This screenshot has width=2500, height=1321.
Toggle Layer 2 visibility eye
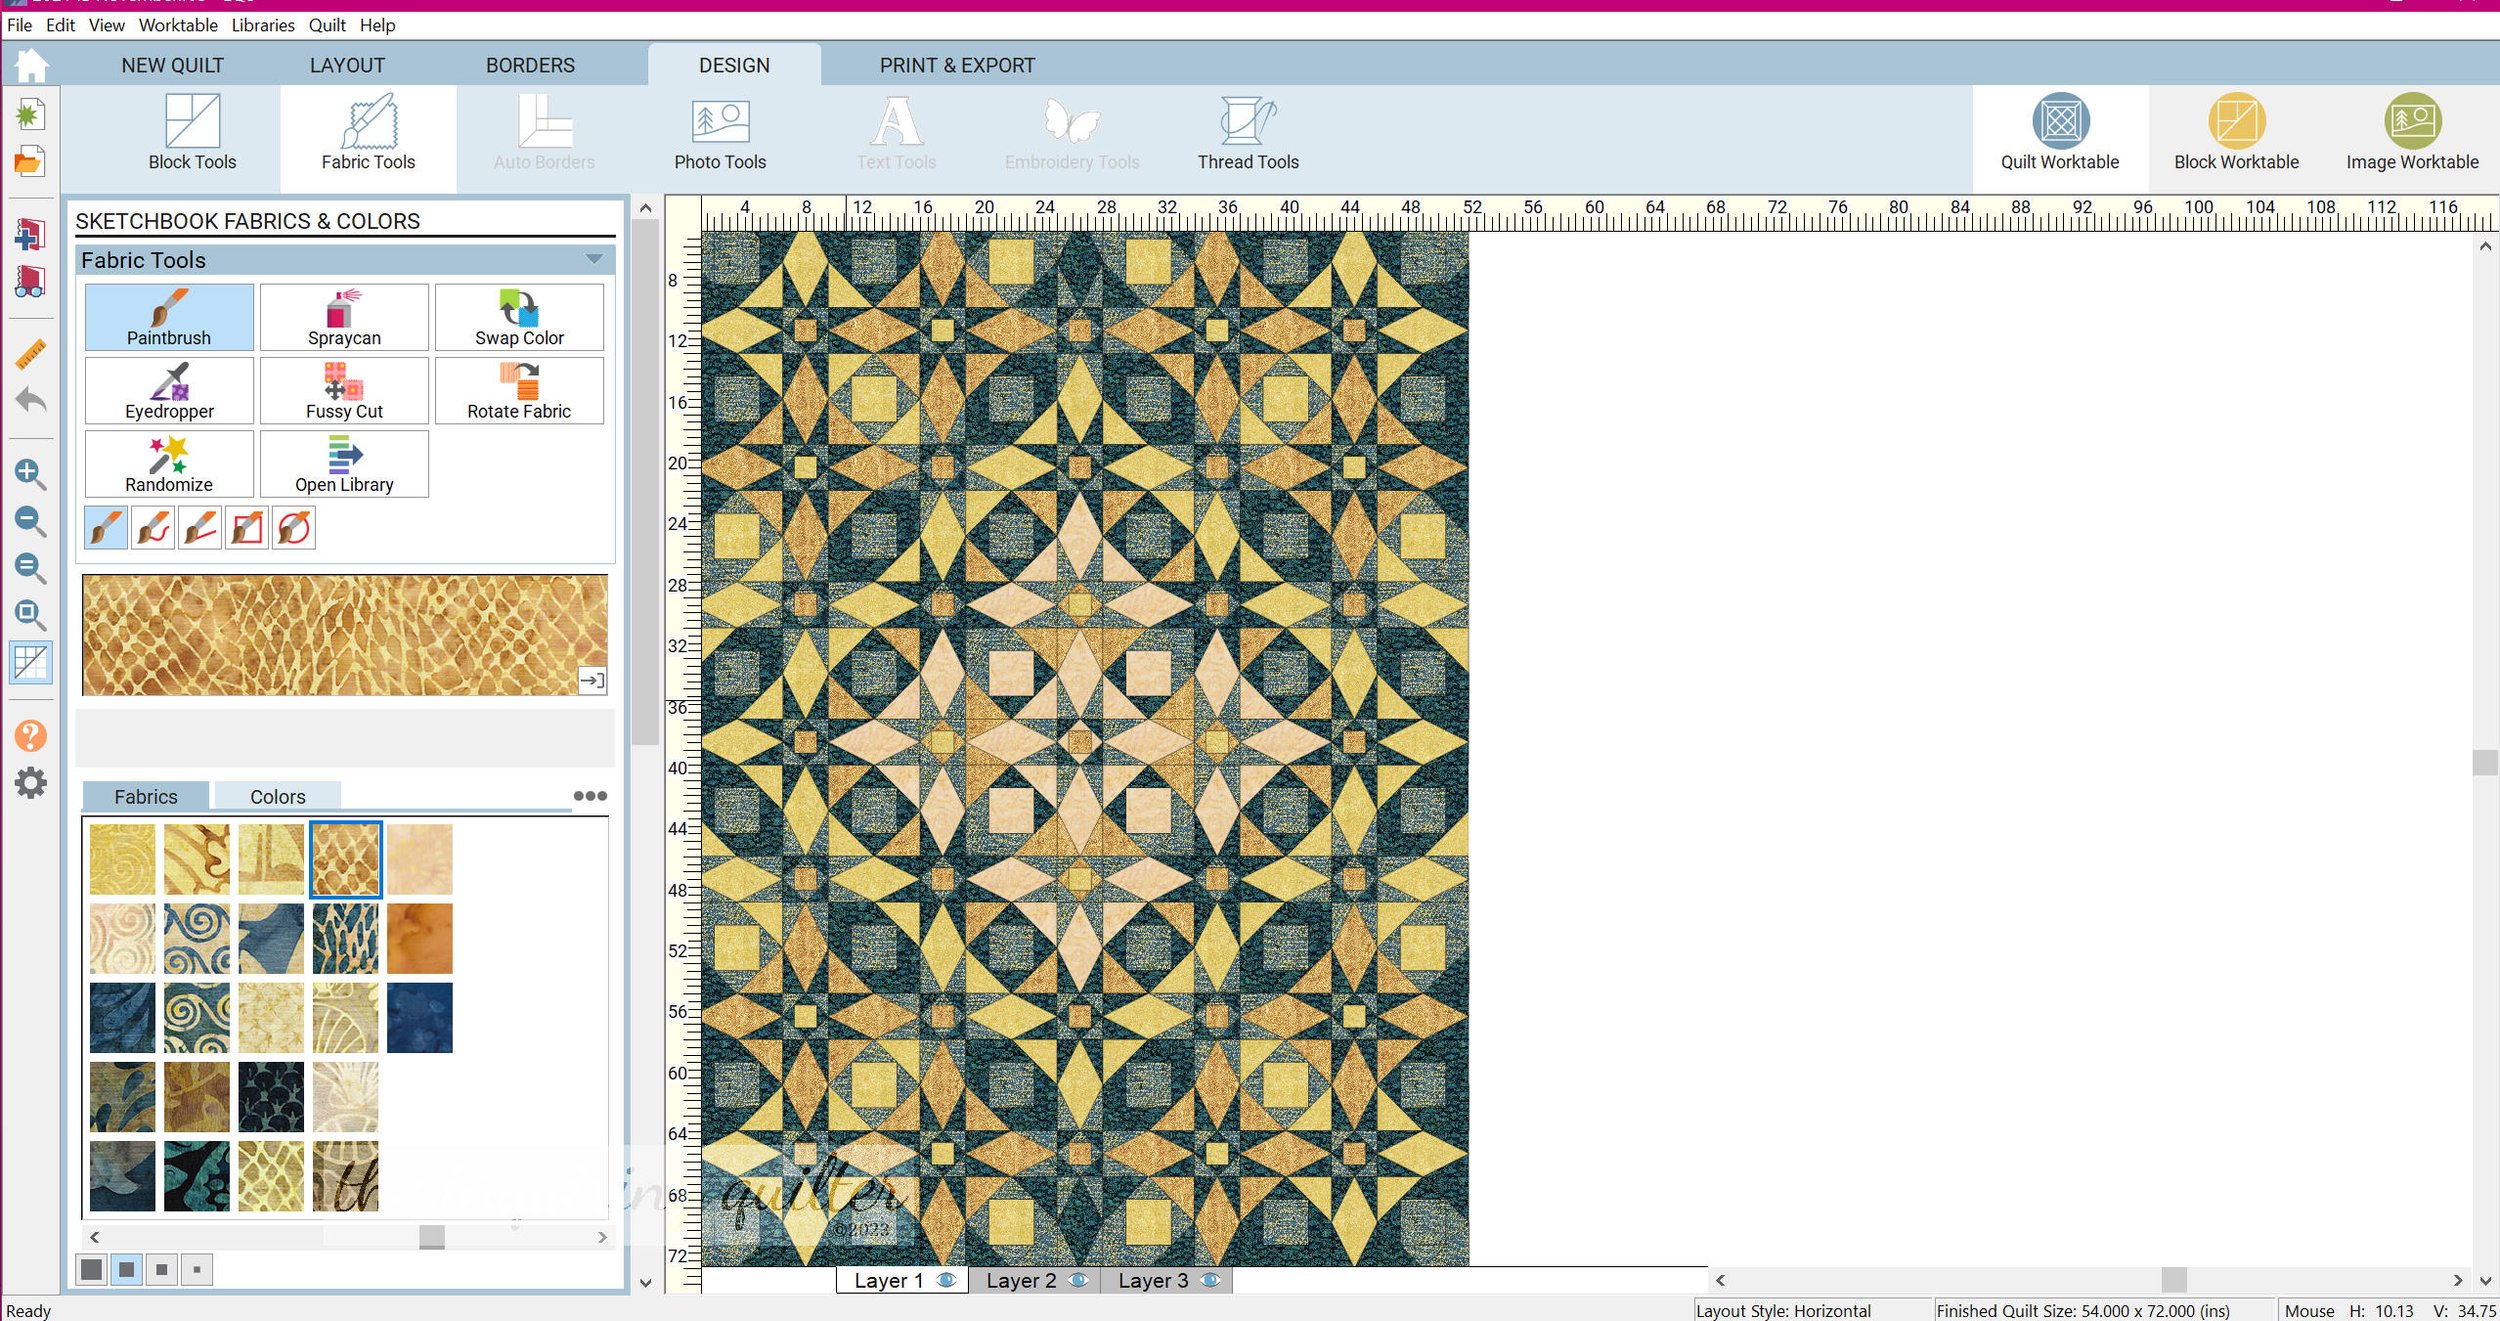[x=1078, y=1280]
